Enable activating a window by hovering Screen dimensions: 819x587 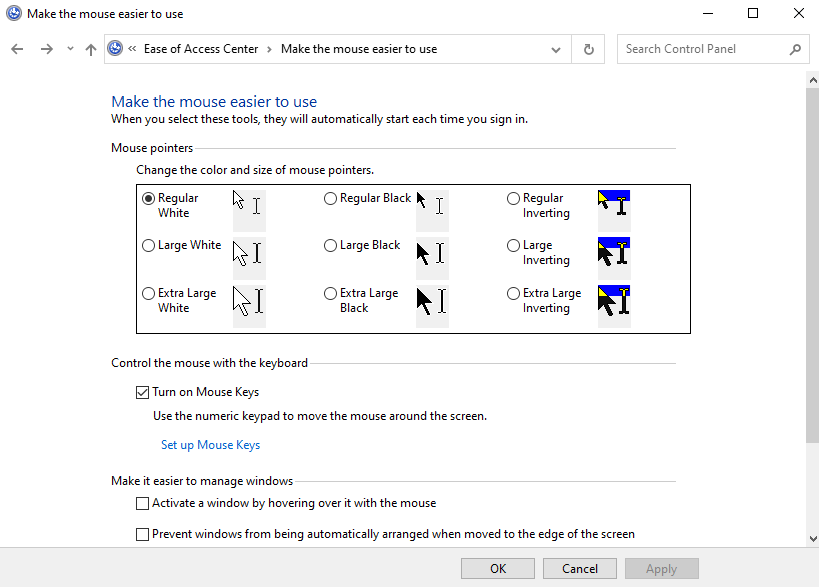pos(142,503)
